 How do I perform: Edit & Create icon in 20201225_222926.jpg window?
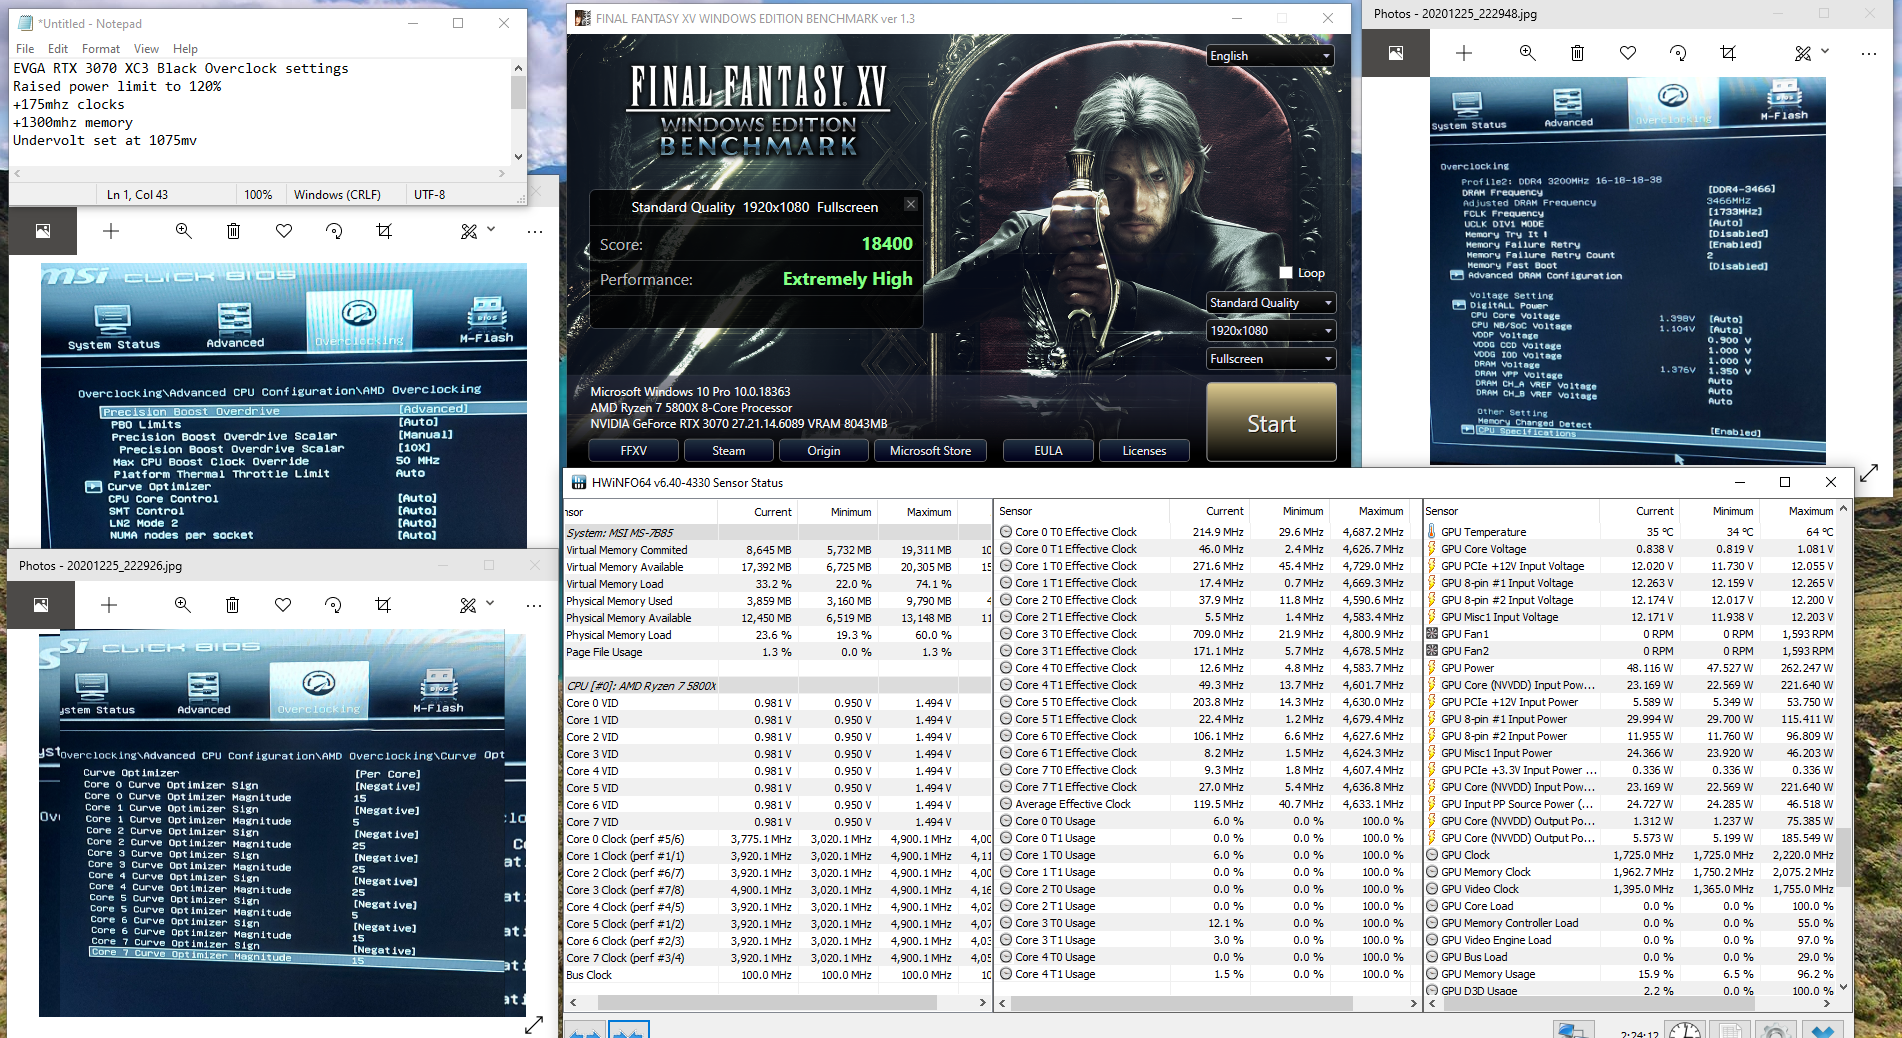(x=468, y=605)
